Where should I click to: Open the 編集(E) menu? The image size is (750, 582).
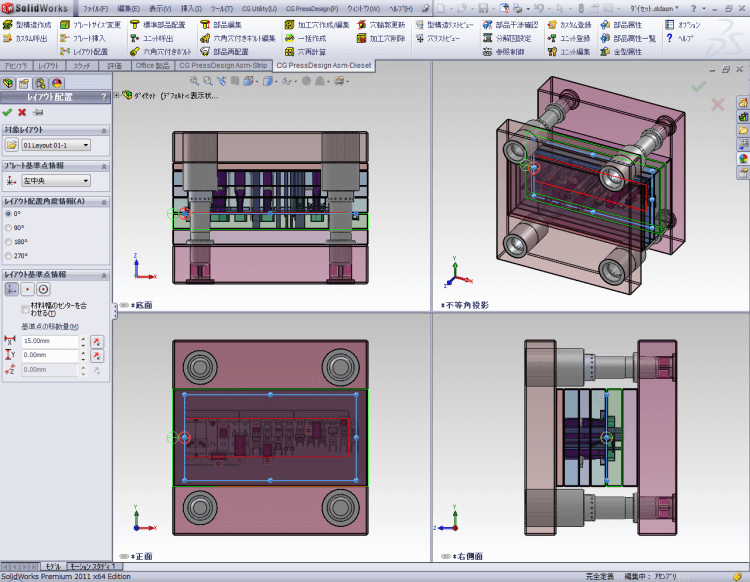click(128, 8)
